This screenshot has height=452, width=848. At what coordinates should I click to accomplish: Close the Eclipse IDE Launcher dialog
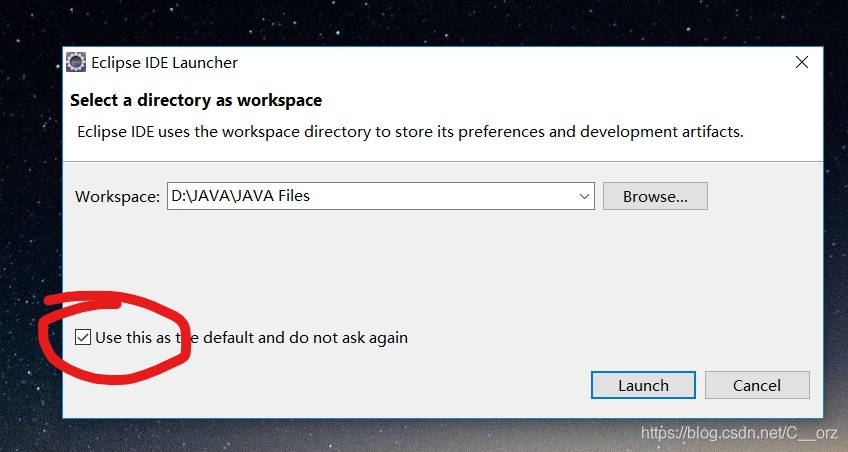pyautogui.click(x=801, y=62)
